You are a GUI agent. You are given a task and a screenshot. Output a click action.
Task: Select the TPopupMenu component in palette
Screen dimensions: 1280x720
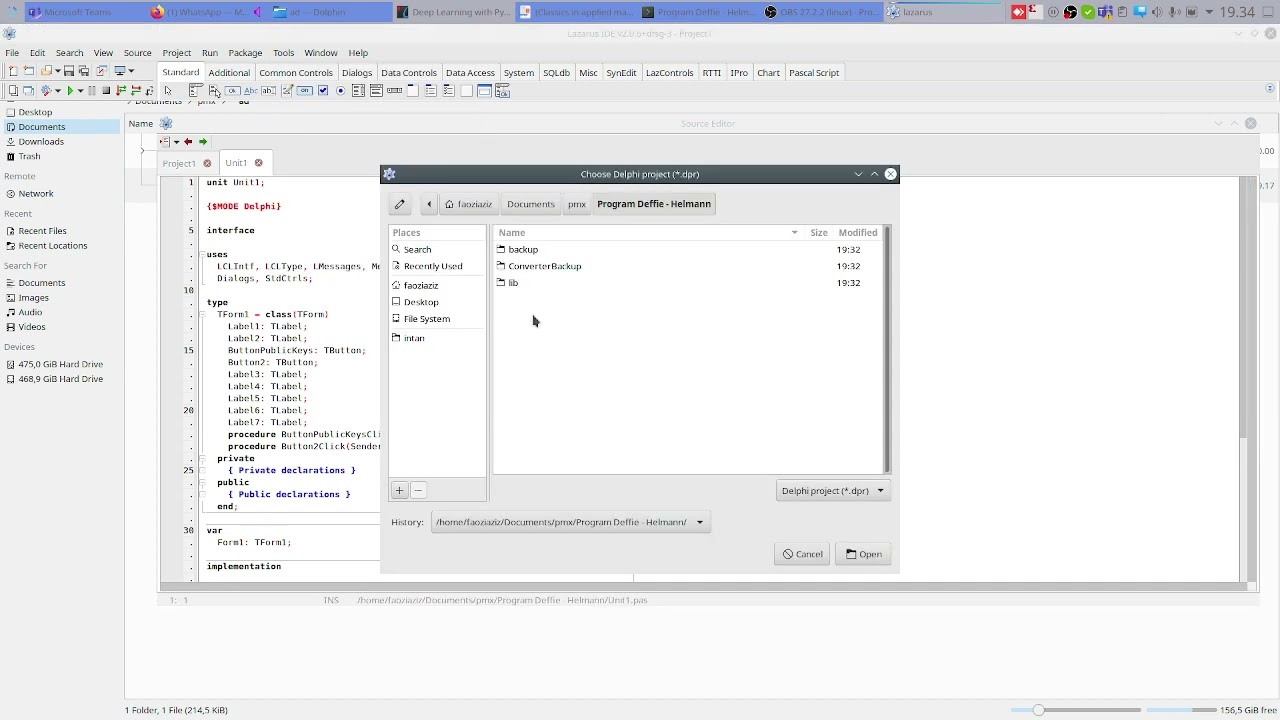pos(214,90)
